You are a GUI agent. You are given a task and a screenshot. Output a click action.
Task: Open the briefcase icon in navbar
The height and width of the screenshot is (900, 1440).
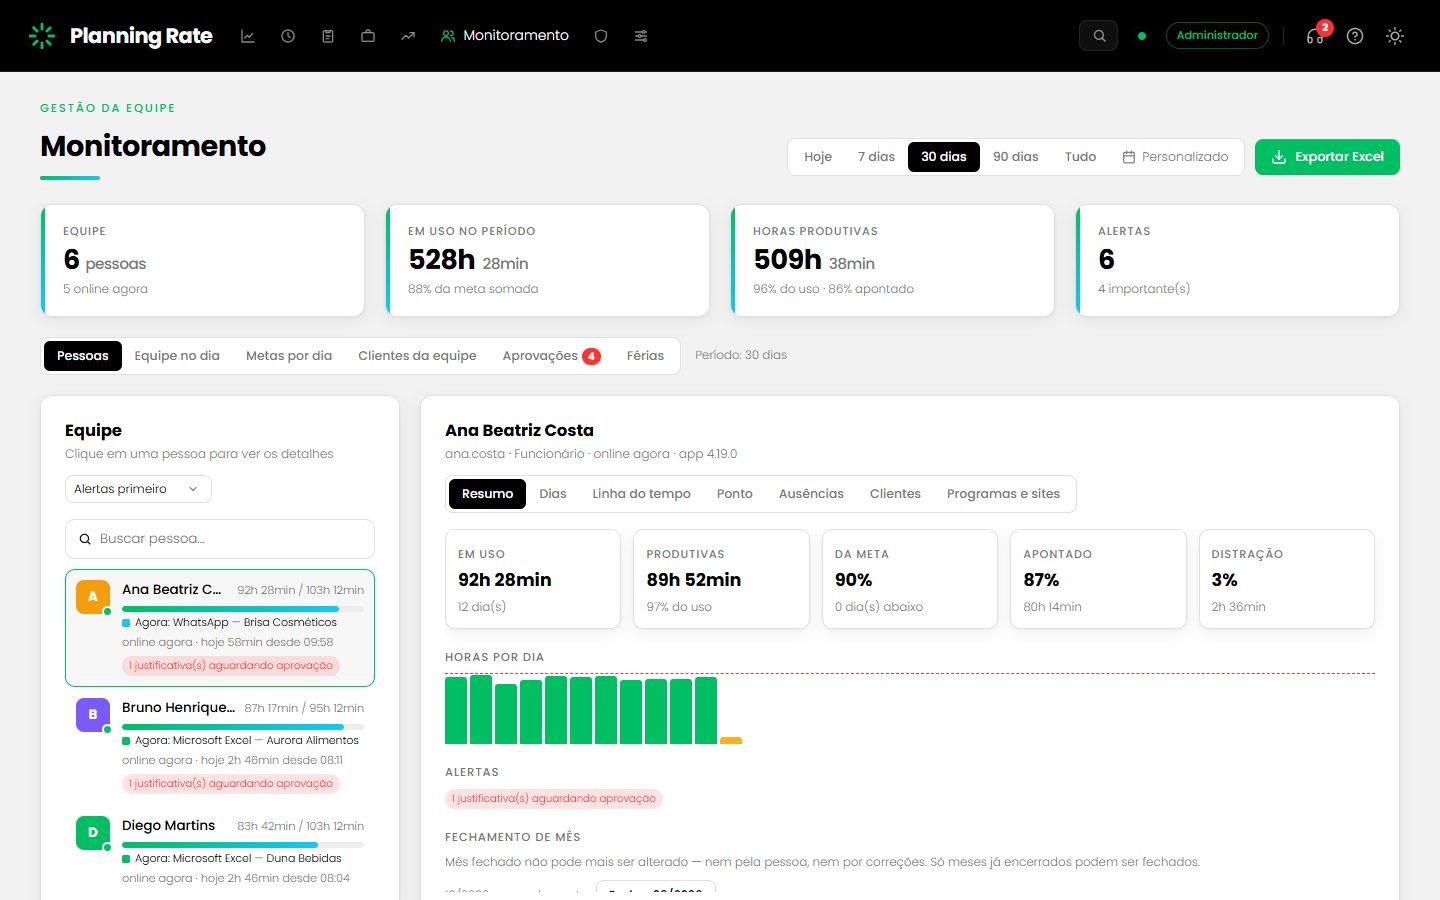368,36
